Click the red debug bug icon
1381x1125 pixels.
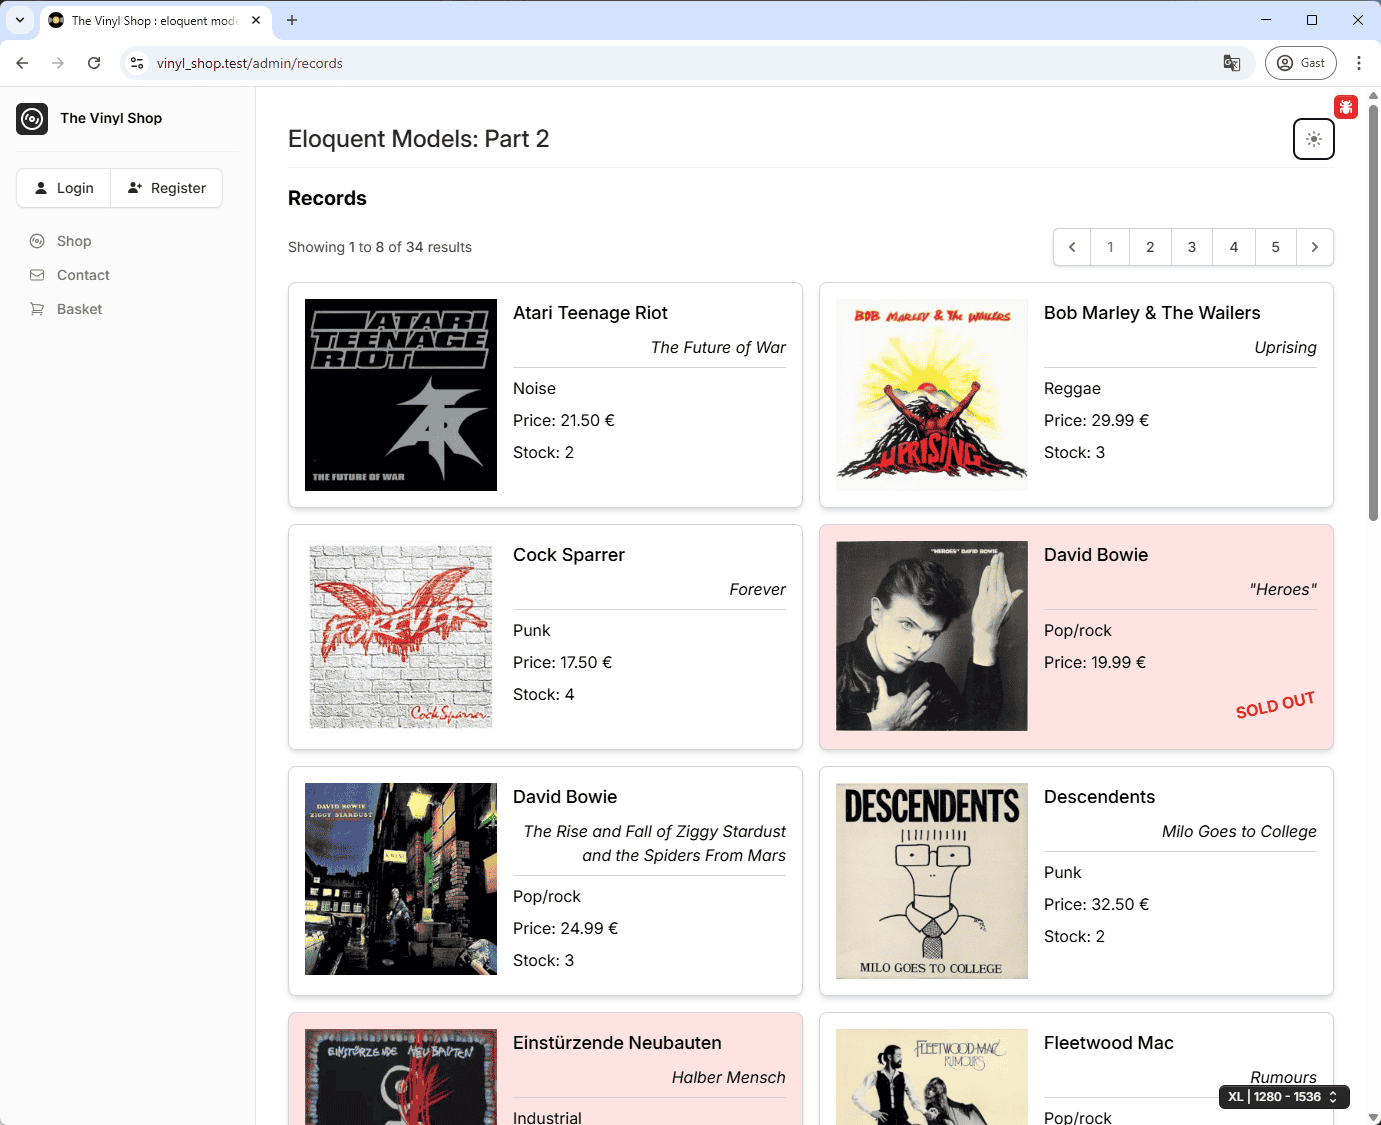[1346, 107]
